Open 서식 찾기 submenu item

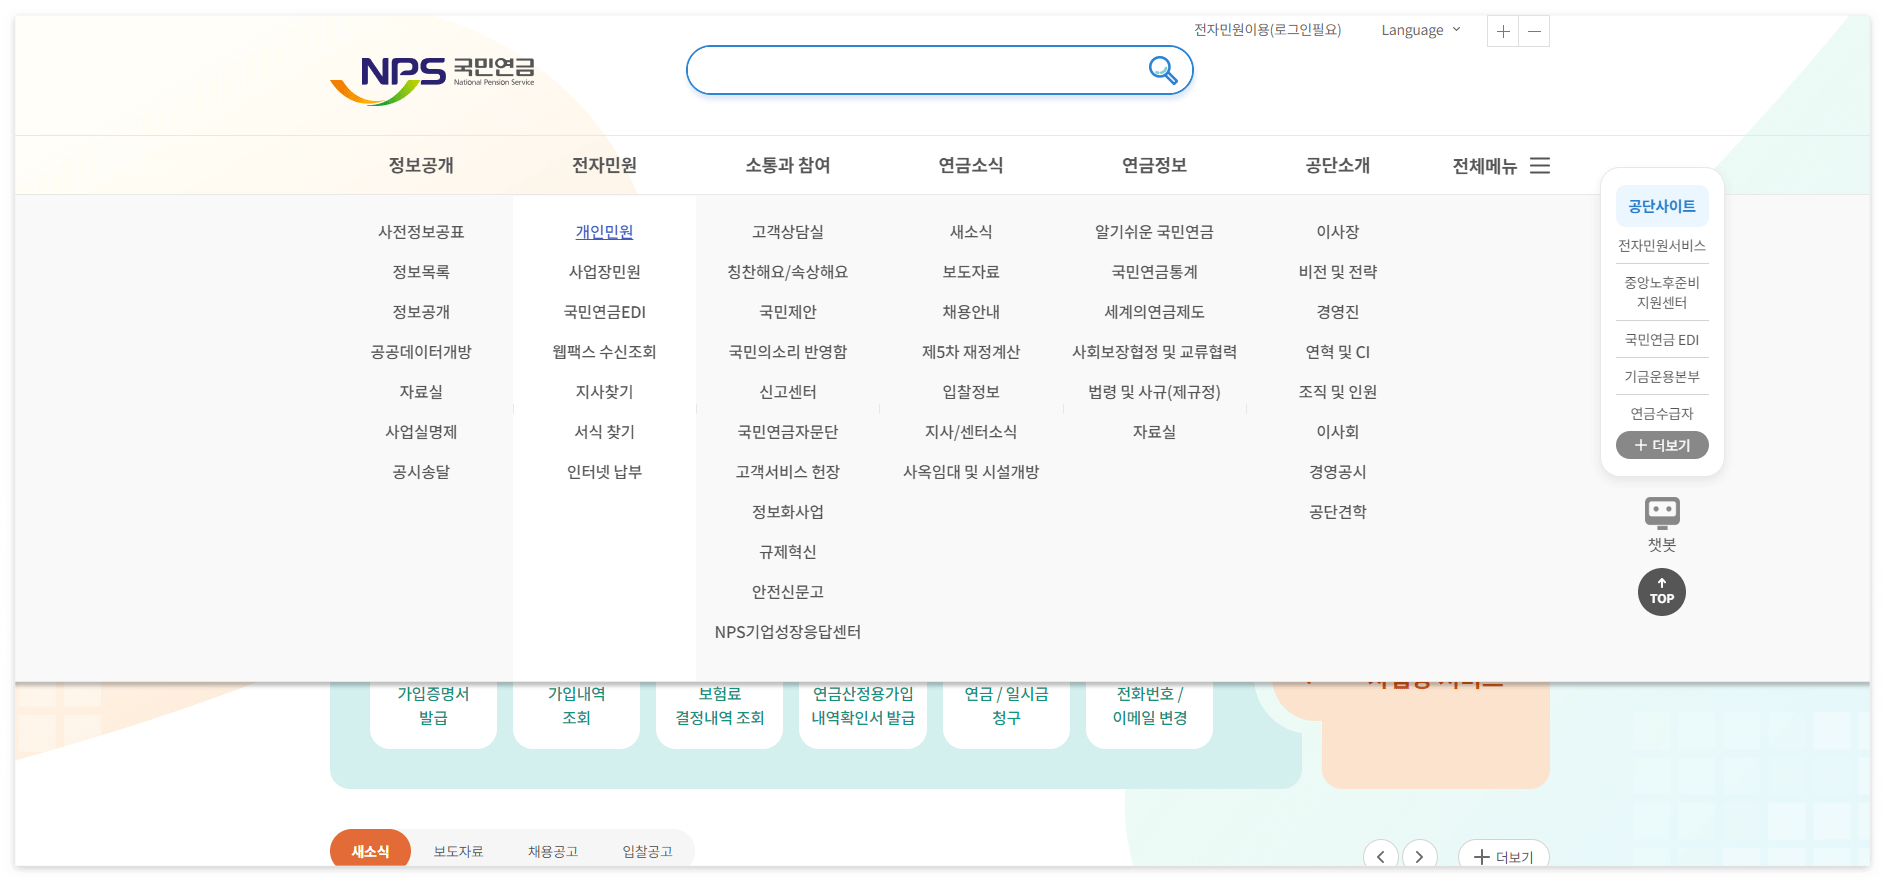tap(604, 432)
